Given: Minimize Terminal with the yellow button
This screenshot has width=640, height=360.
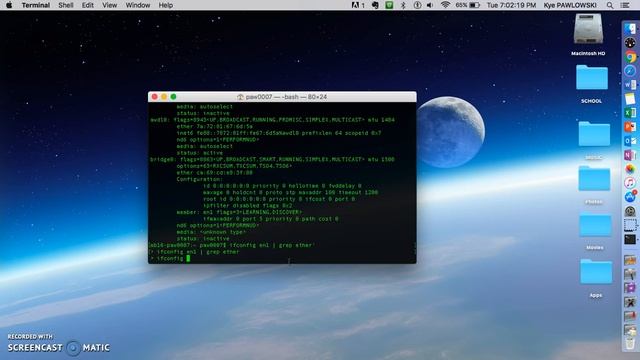Looking at the screenshot, I should tap(164, 97).
